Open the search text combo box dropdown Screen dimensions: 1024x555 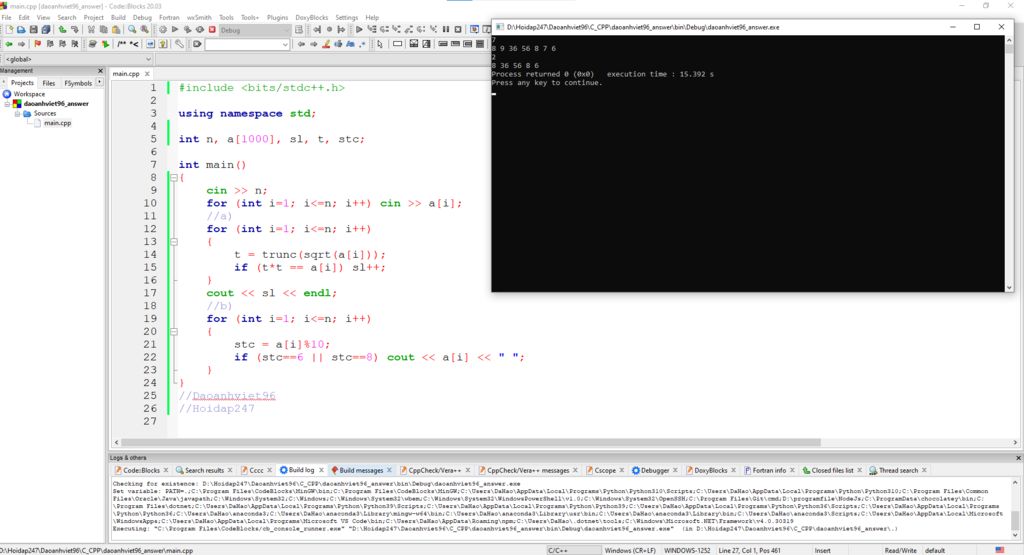pyautogui.click(x=285, y=44)
